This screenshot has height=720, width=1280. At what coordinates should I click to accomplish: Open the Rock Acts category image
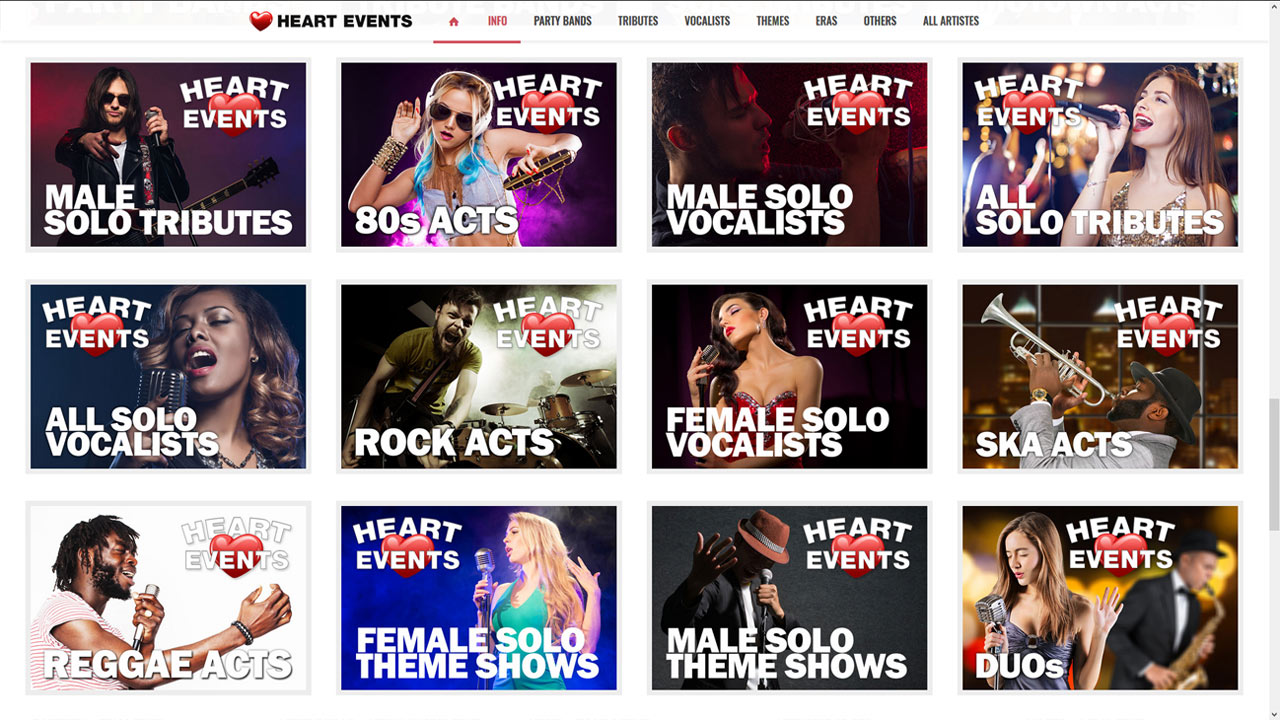tap(479, 377)
